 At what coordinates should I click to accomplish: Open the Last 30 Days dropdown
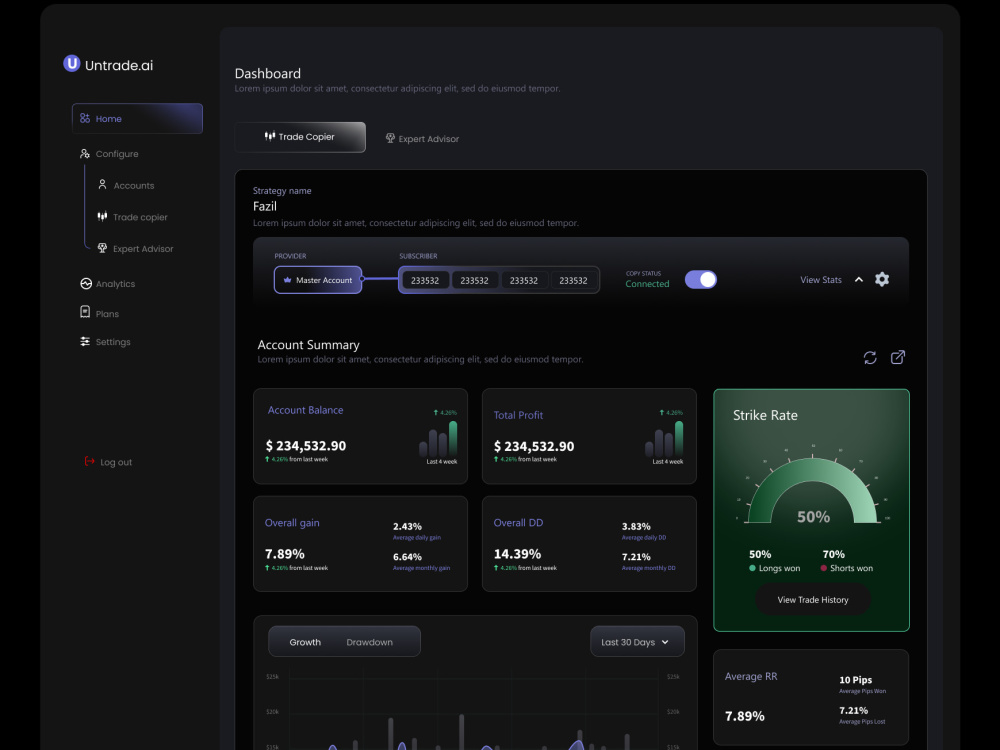(637, 642)
